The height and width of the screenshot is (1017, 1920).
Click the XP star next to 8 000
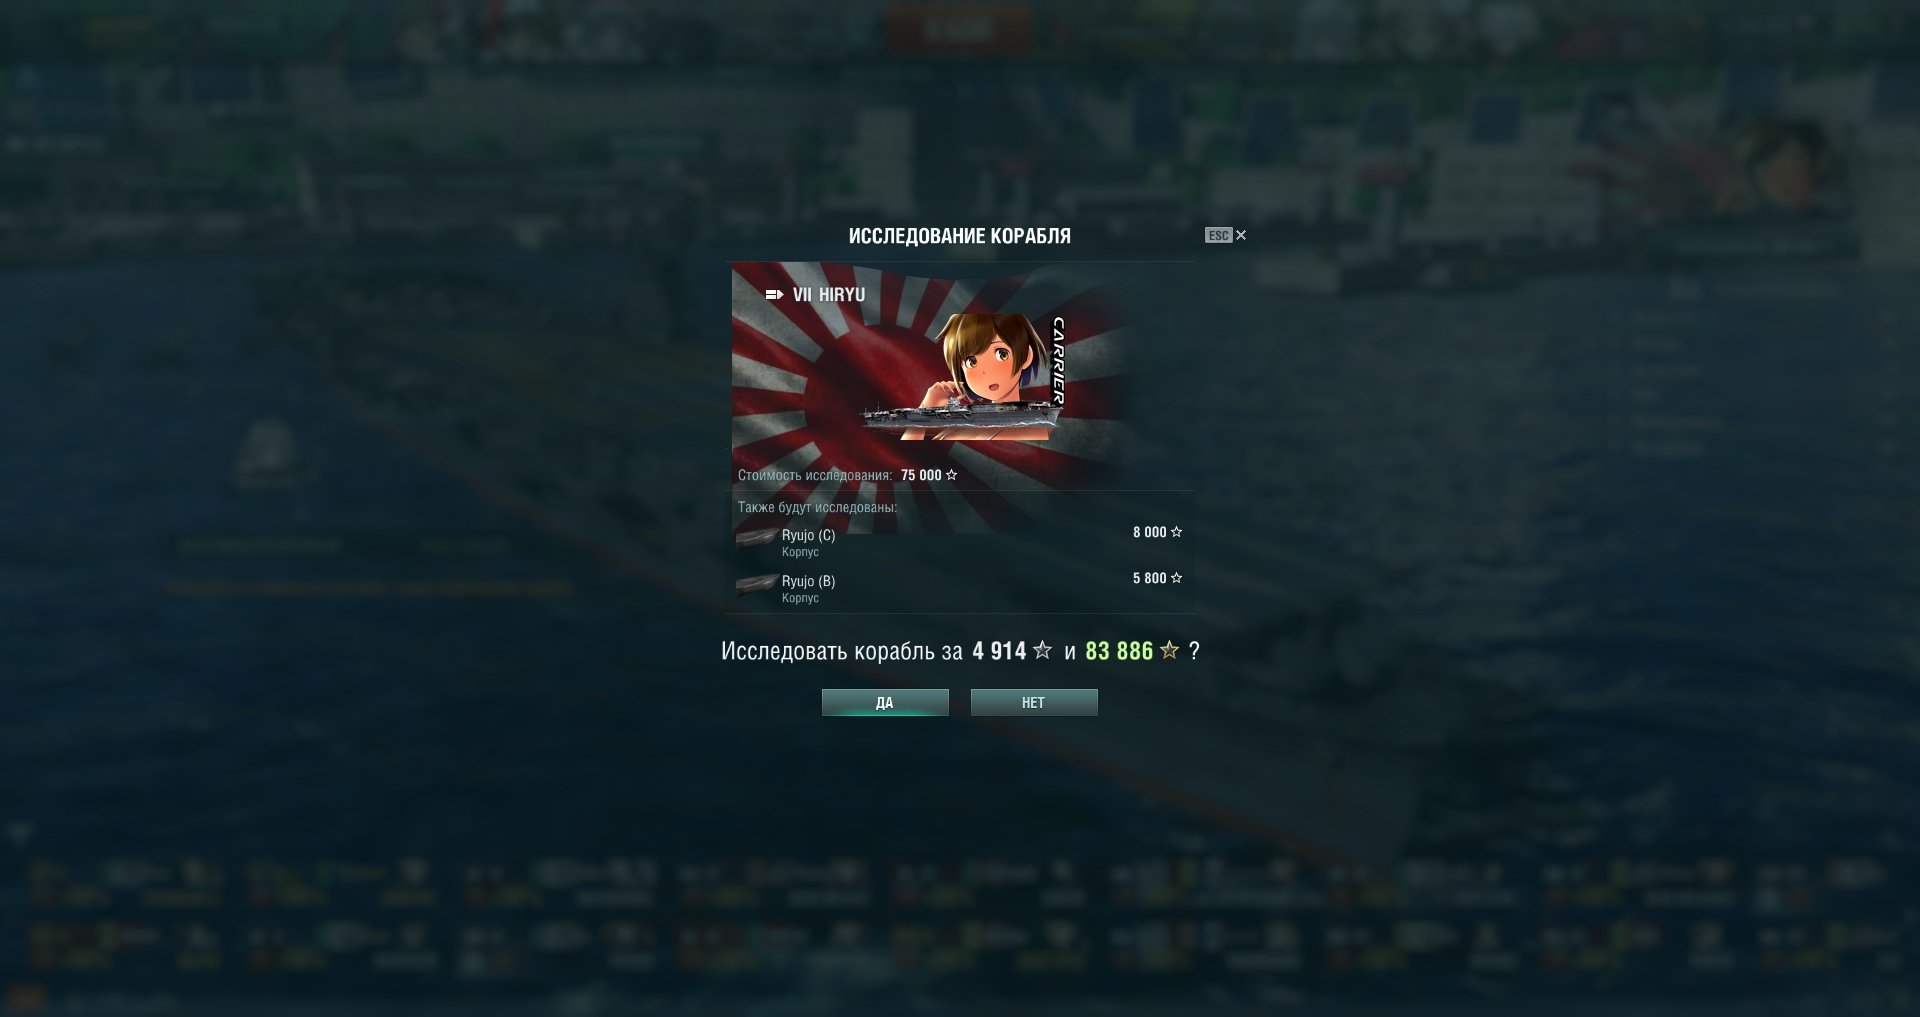[1176, 532]
